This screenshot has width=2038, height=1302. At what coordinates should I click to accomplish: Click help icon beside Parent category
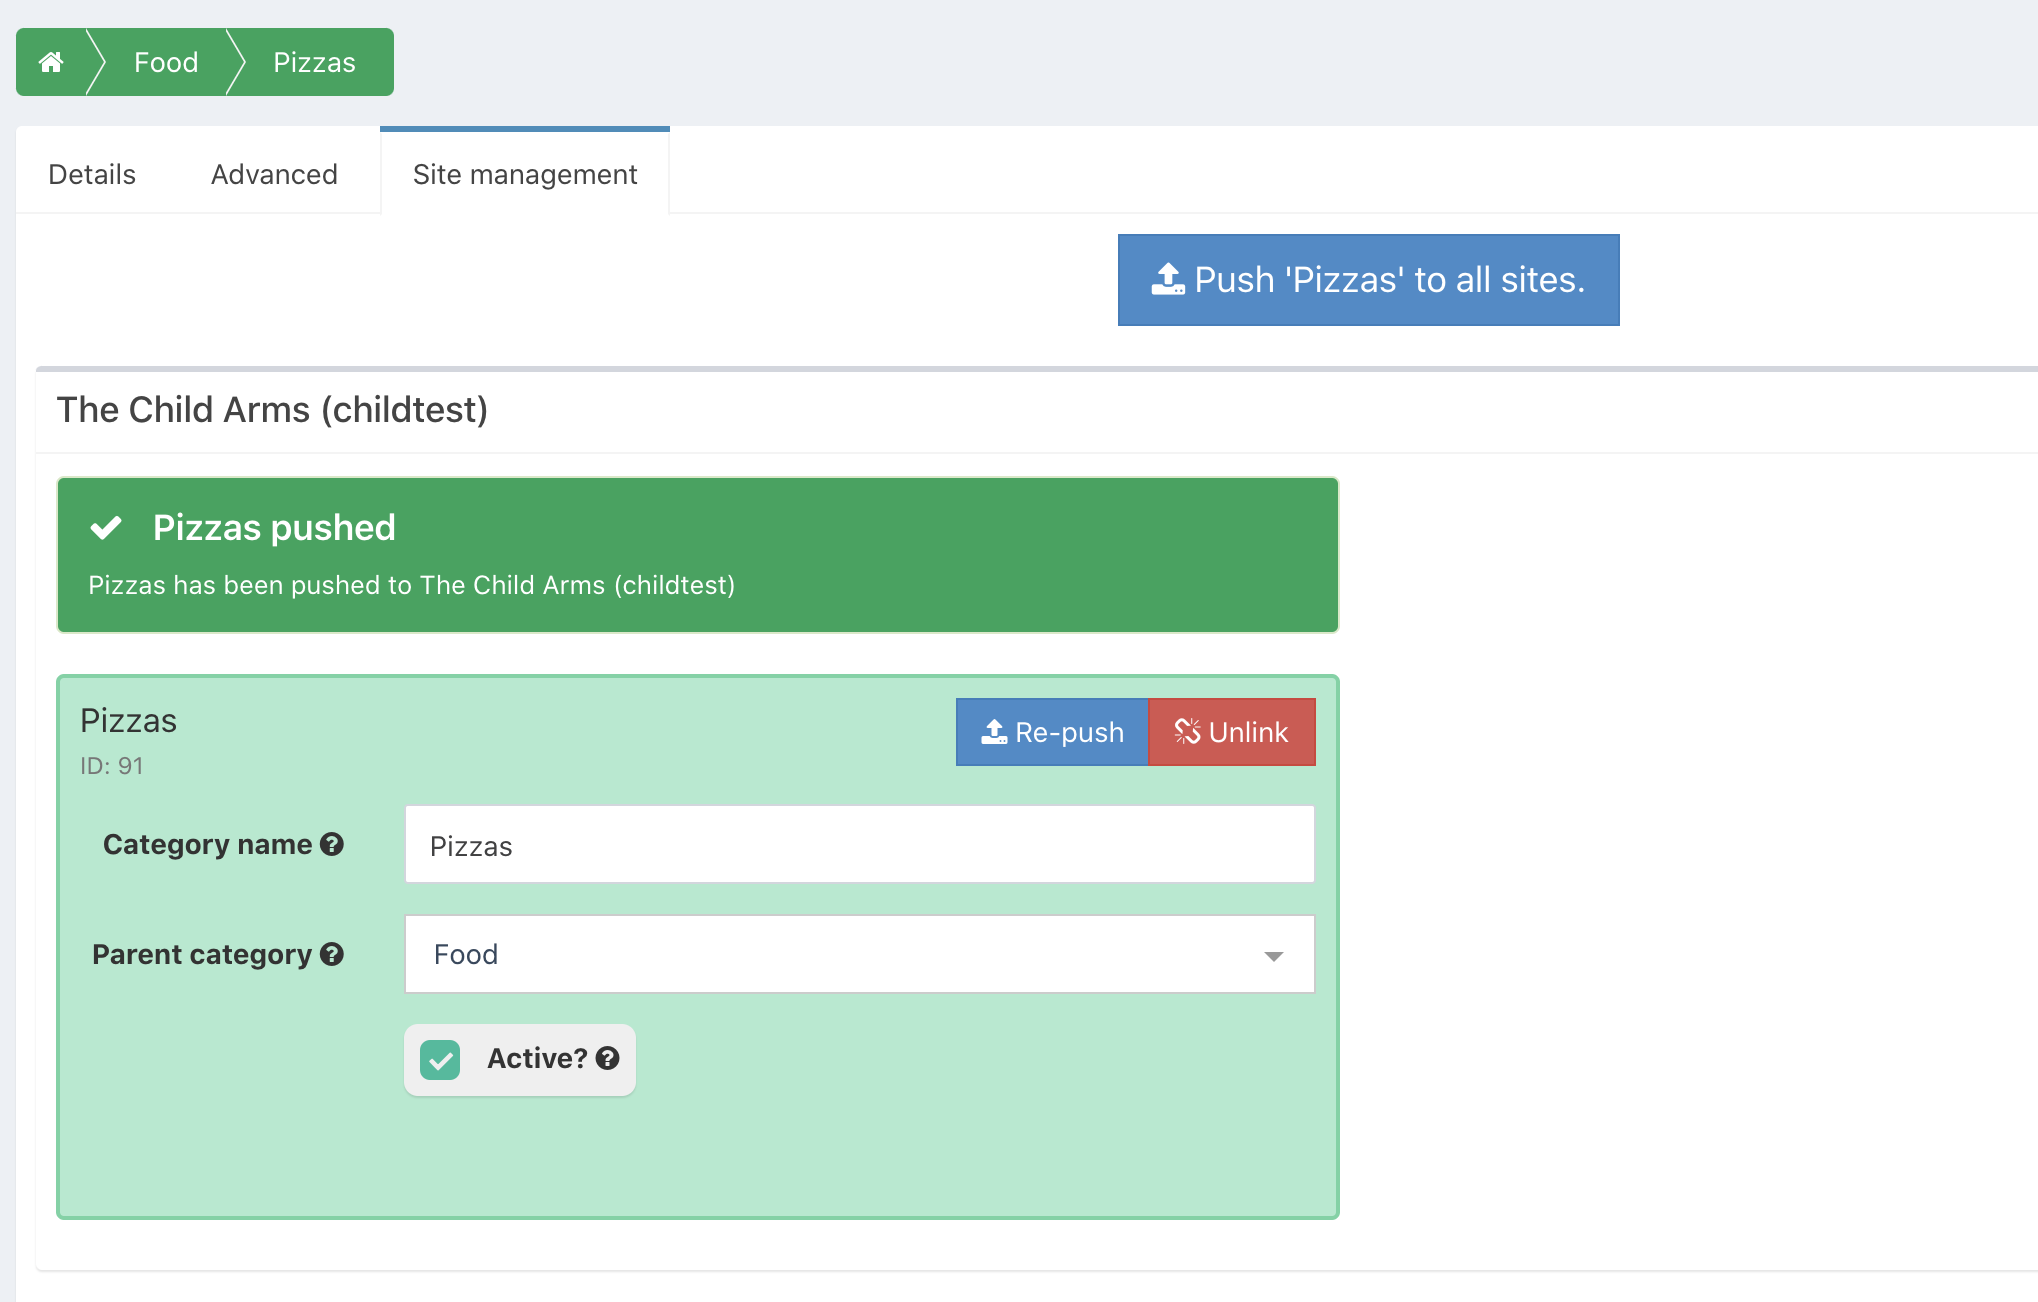click(332, 955)
